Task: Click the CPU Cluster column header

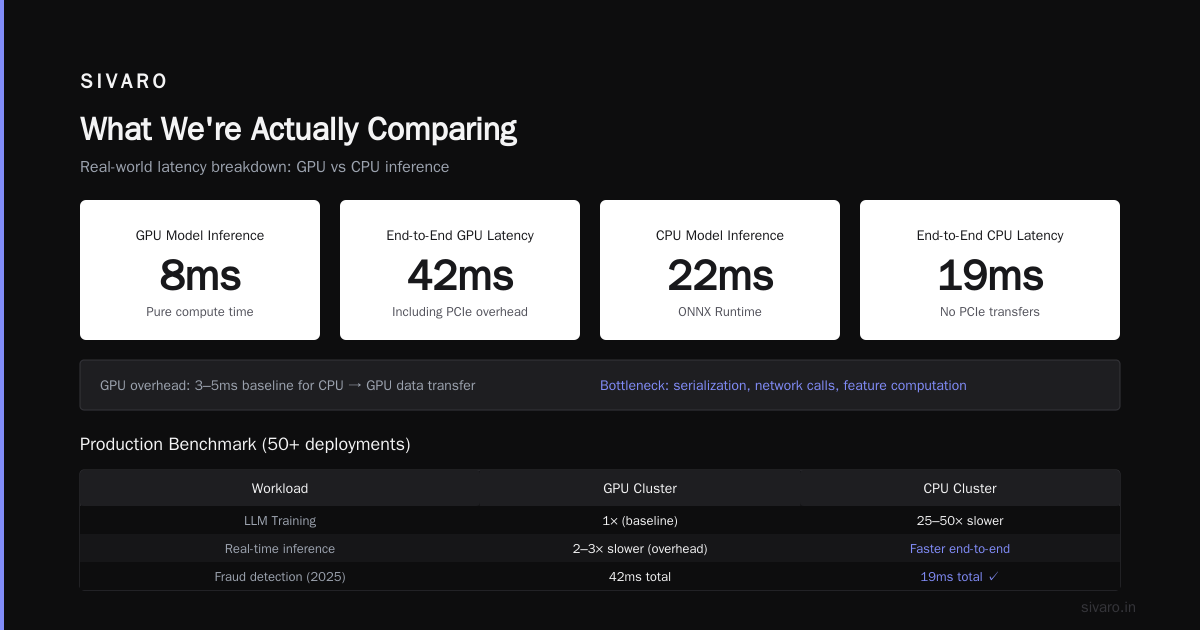Action: pos(960,489)
